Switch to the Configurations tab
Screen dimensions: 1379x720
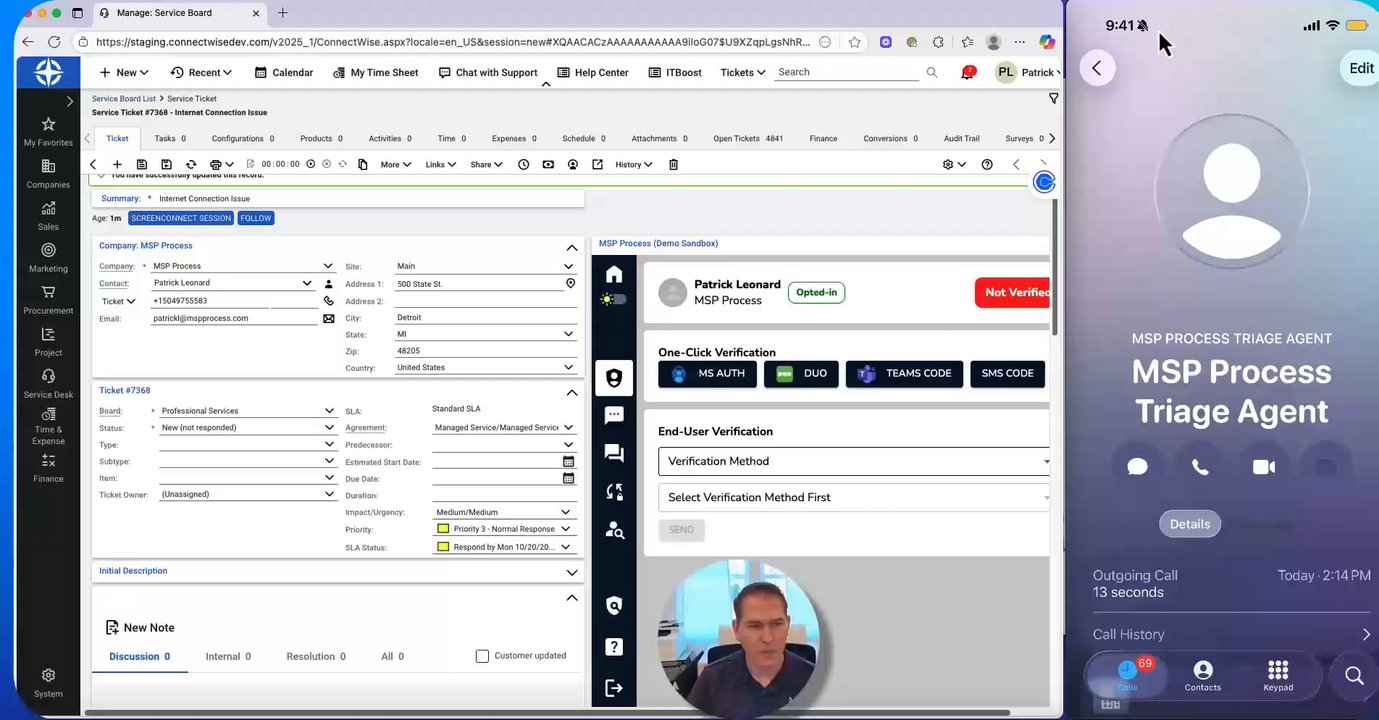click(242, 139)
